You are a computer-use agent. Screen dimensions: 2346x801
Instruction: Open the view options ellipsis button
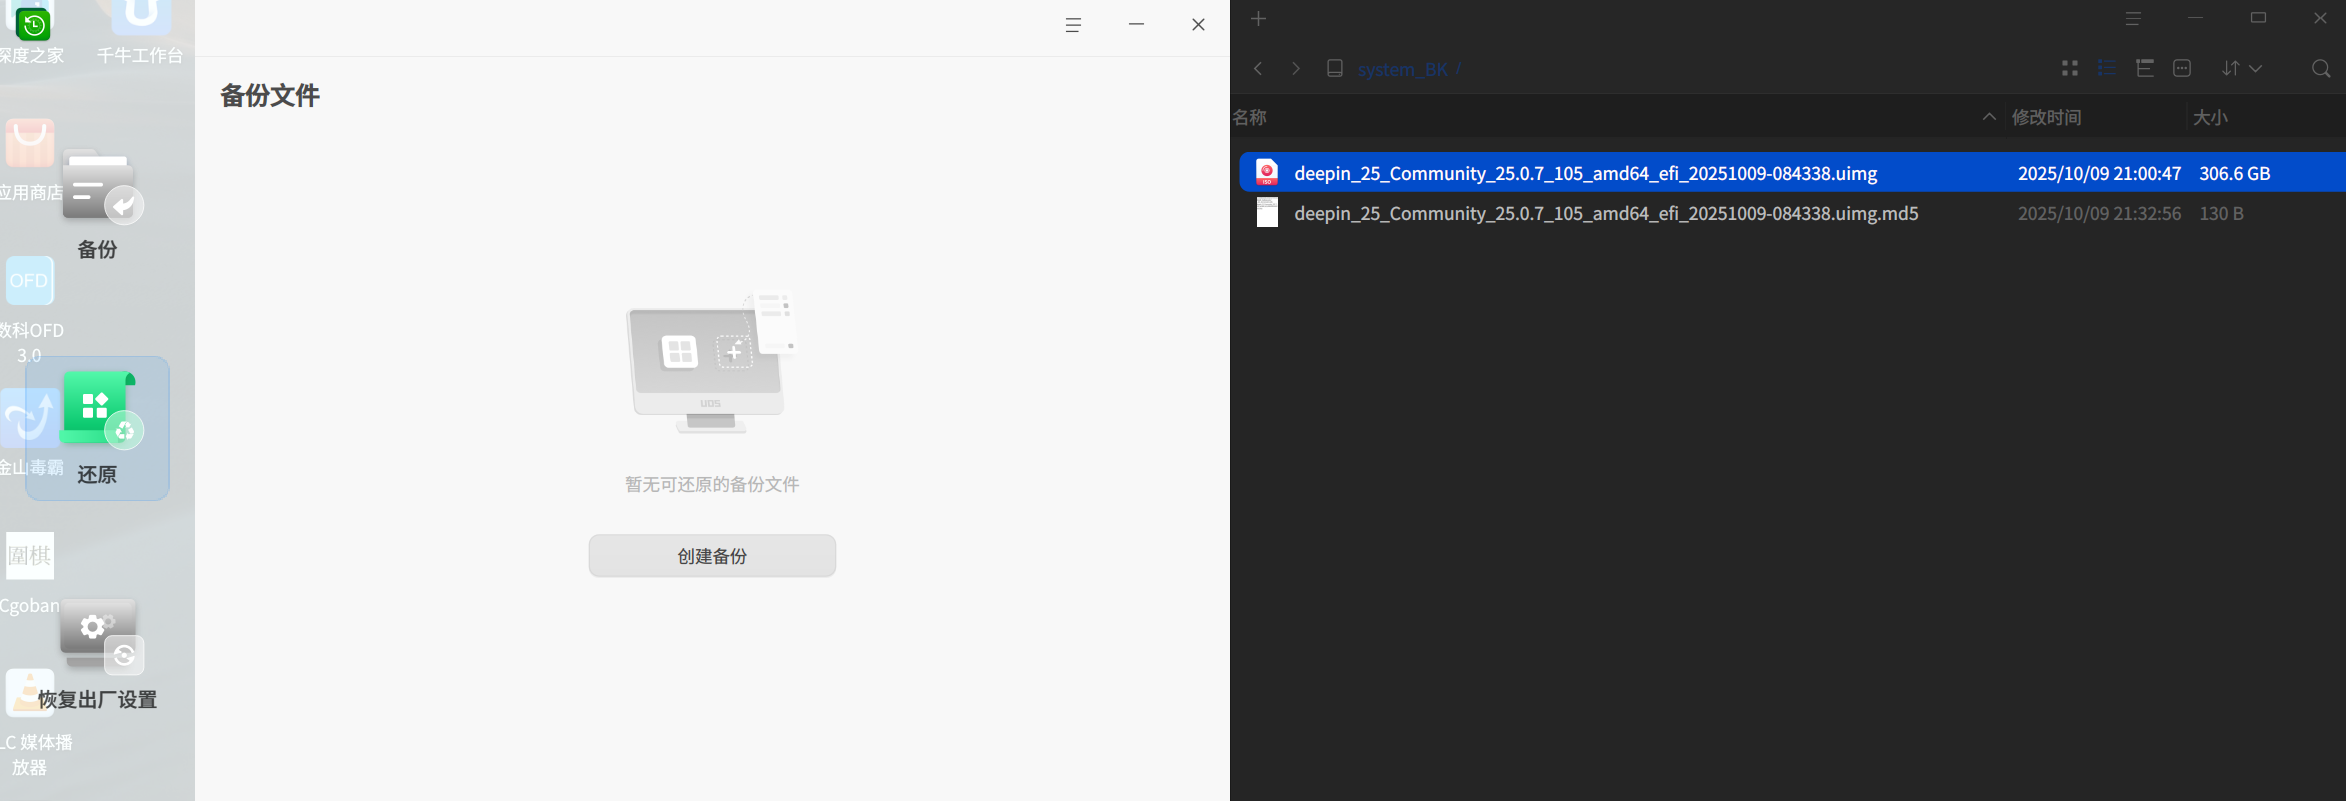[x=2182, y=68]
